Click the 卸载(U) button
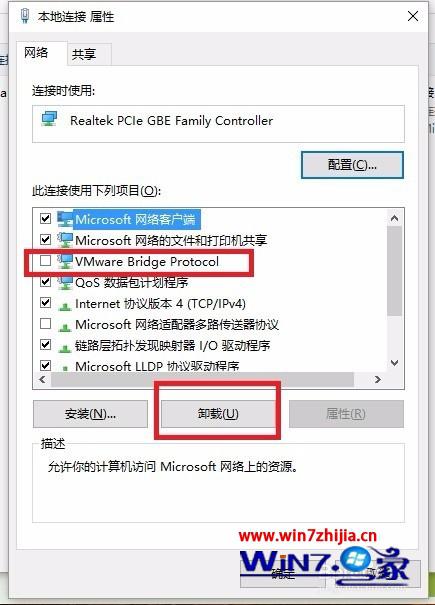 [x=218, y=414]
